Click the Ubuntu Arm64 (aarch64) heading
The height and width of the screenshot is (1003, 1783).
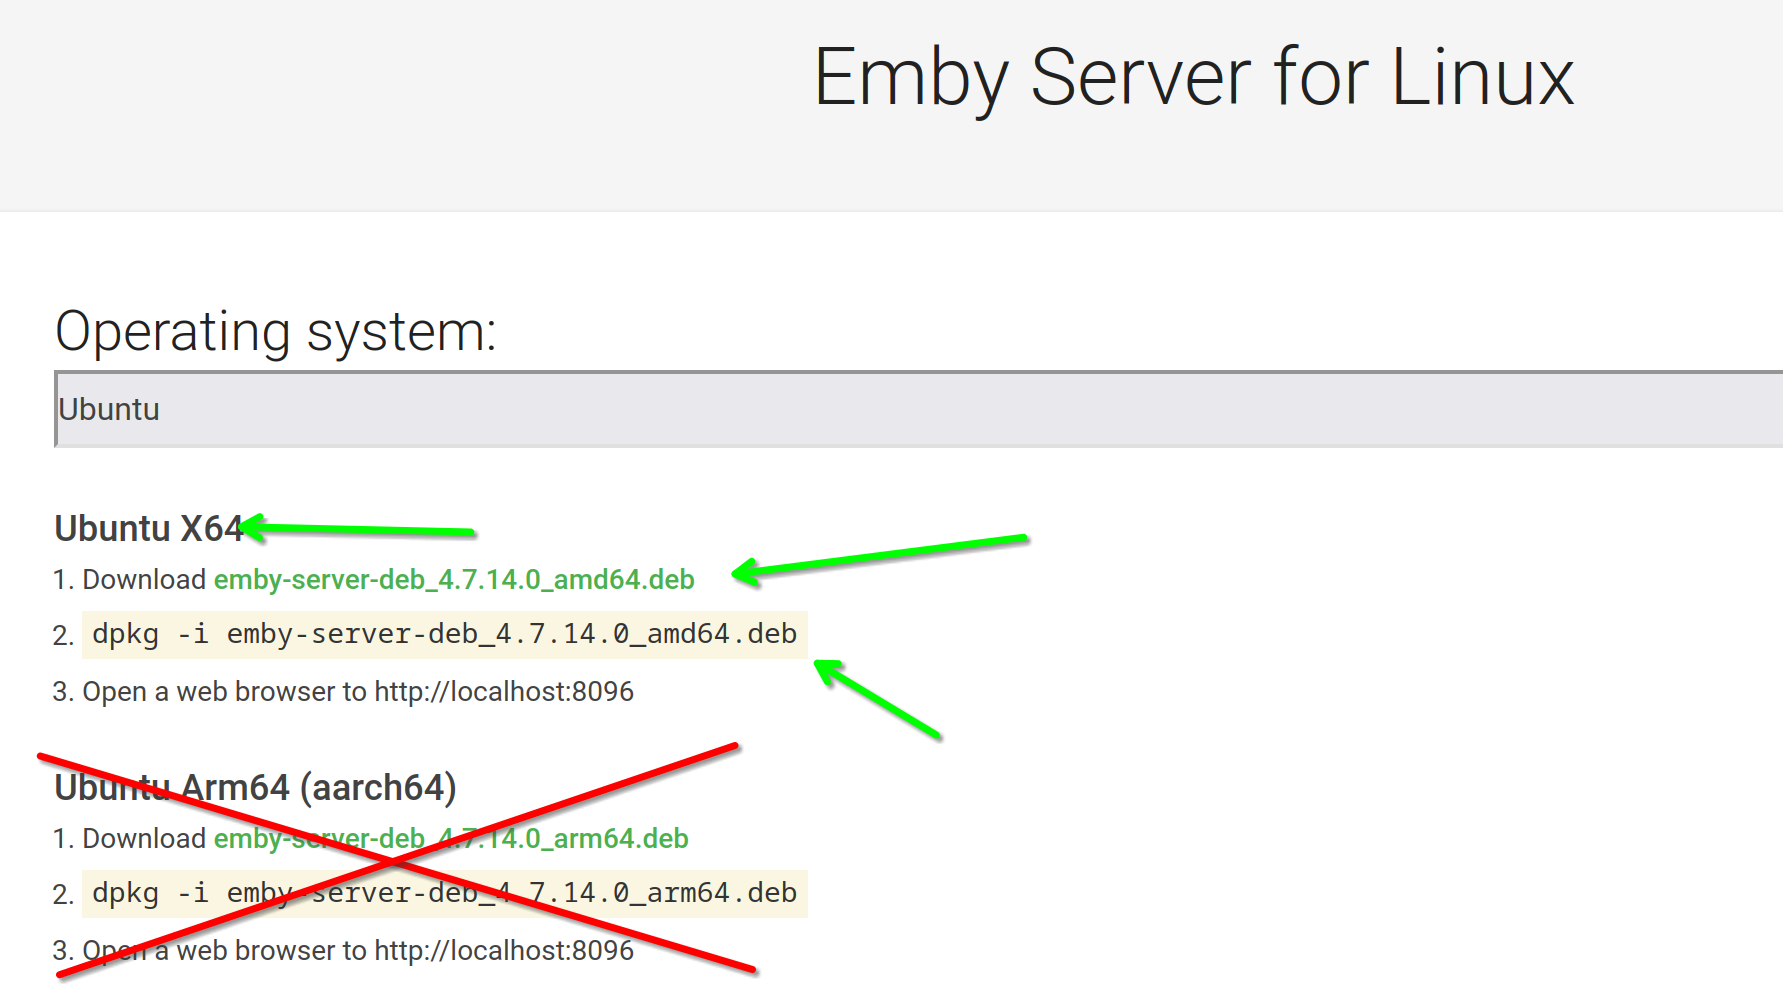255,788
